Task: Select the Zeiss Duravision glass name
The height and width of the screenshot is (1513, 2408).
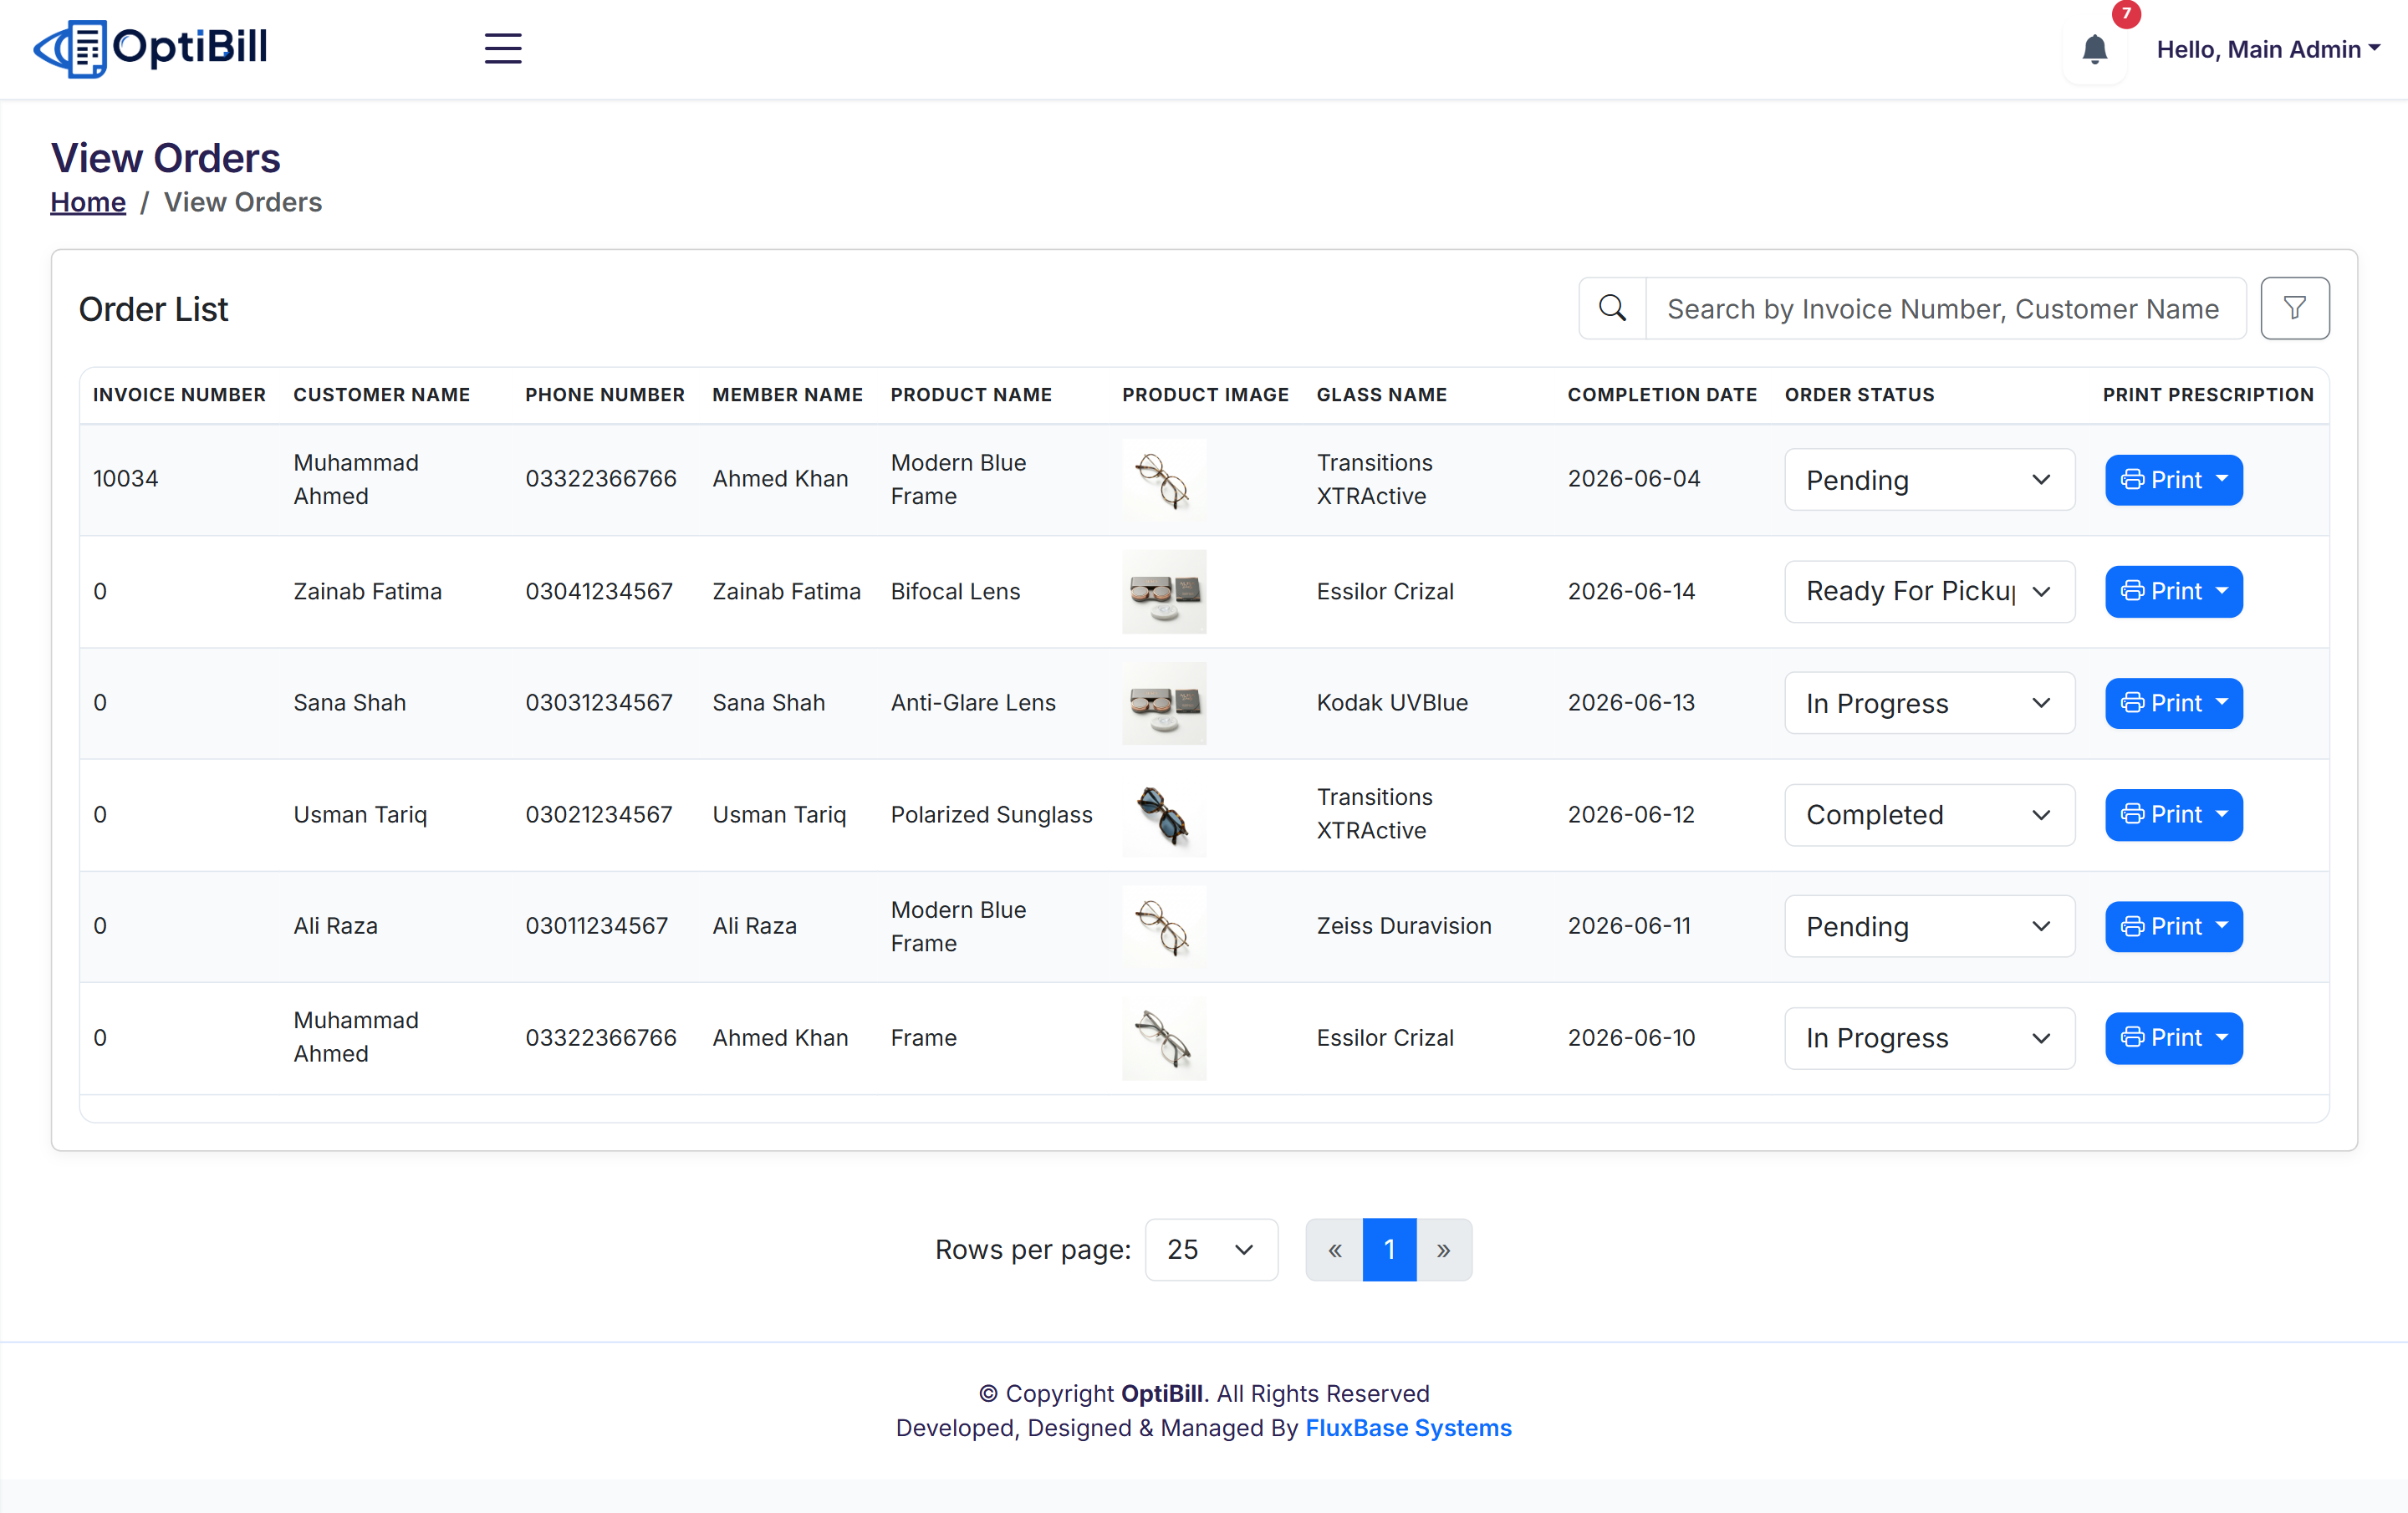Action: pos(1404,926)
